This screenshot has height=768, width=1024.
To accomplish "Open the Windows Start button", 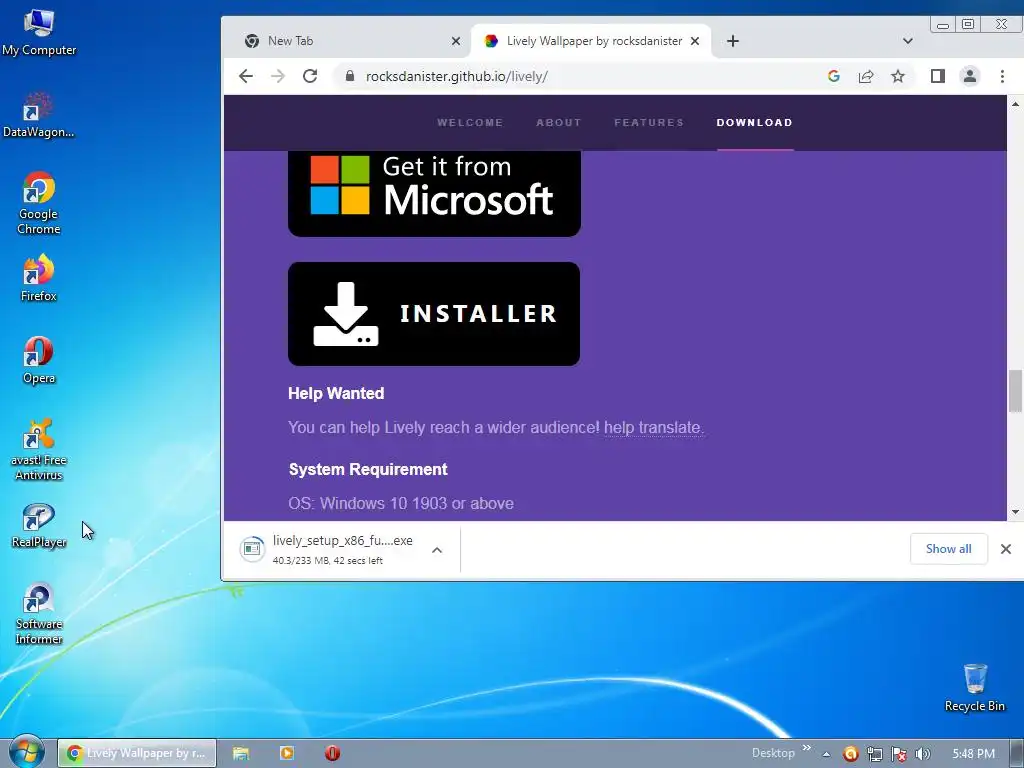I will pyautogui.click(x=26, y=752).
